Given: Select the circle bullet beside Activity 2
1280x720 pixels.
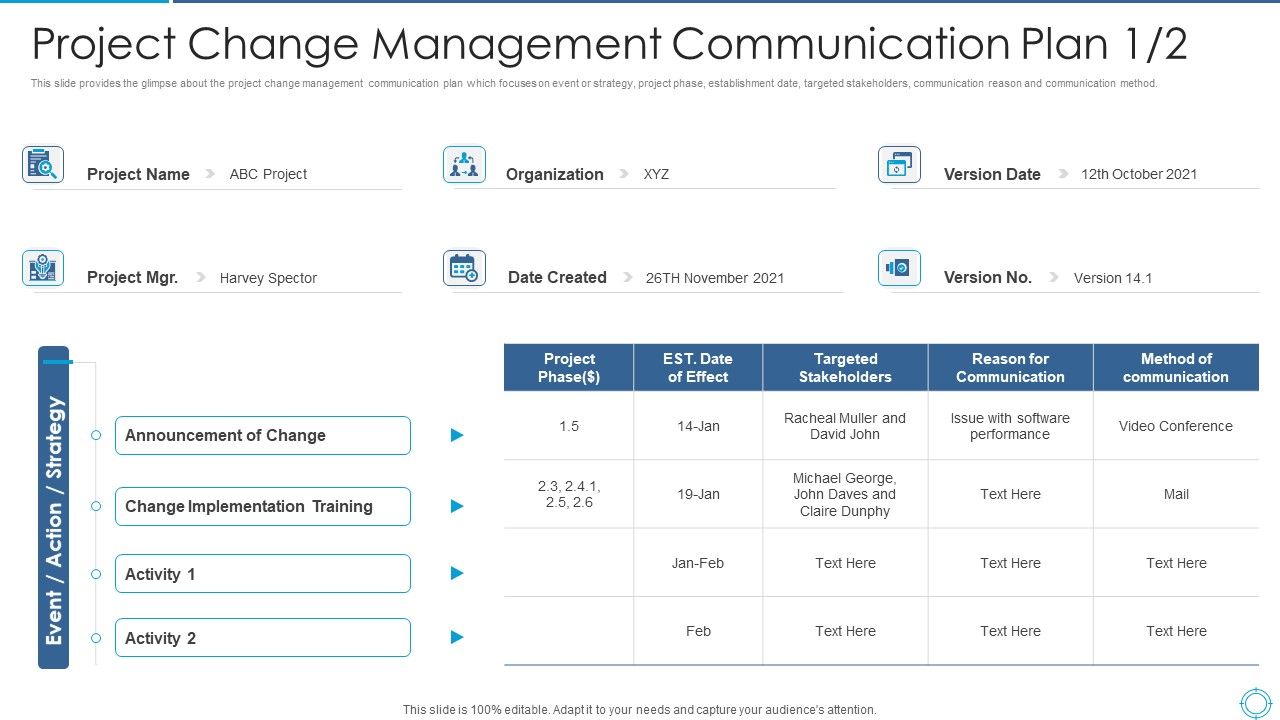Looking at the screenshot, I should [x=96, y=638].
